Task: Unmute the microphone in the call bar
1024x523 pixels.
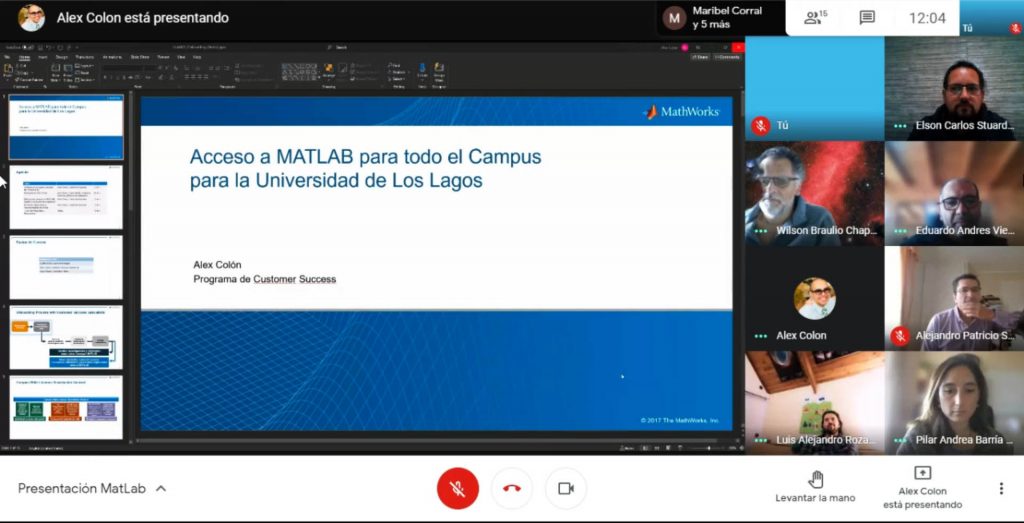Action: coord(457,488)
